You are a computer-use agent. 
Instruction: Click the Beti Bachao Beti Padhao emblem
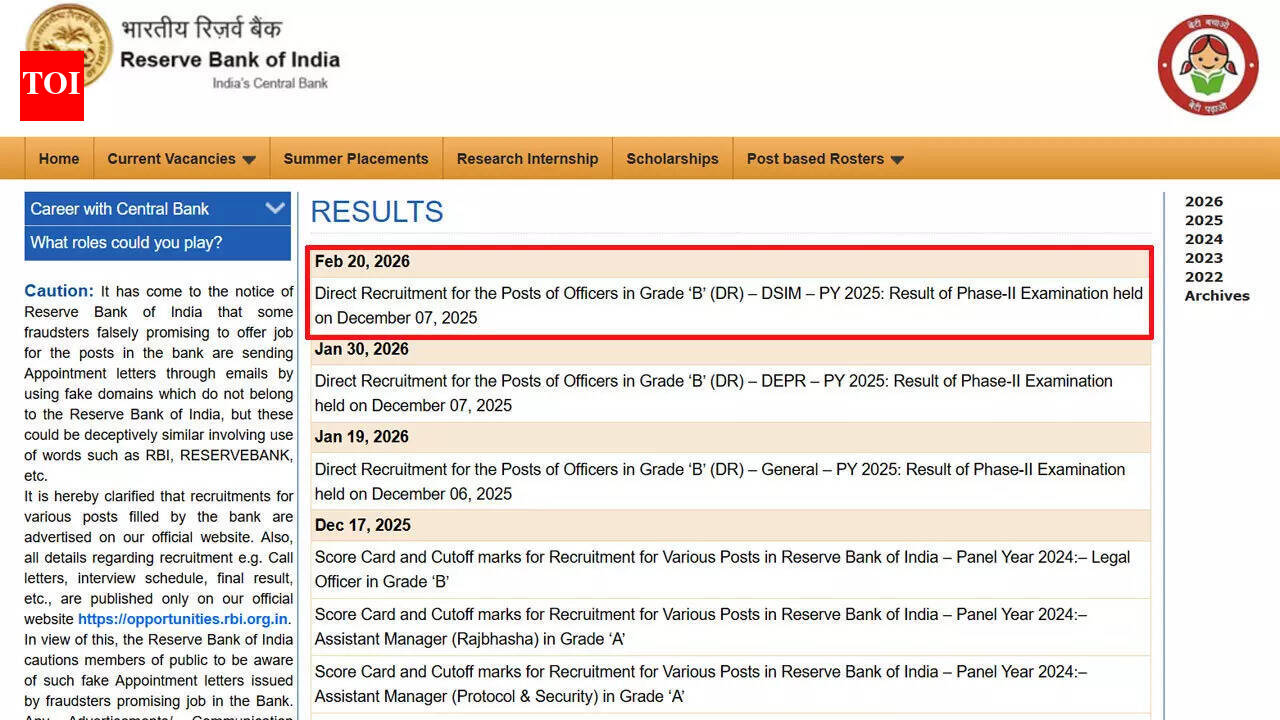tap(1207, 65)
